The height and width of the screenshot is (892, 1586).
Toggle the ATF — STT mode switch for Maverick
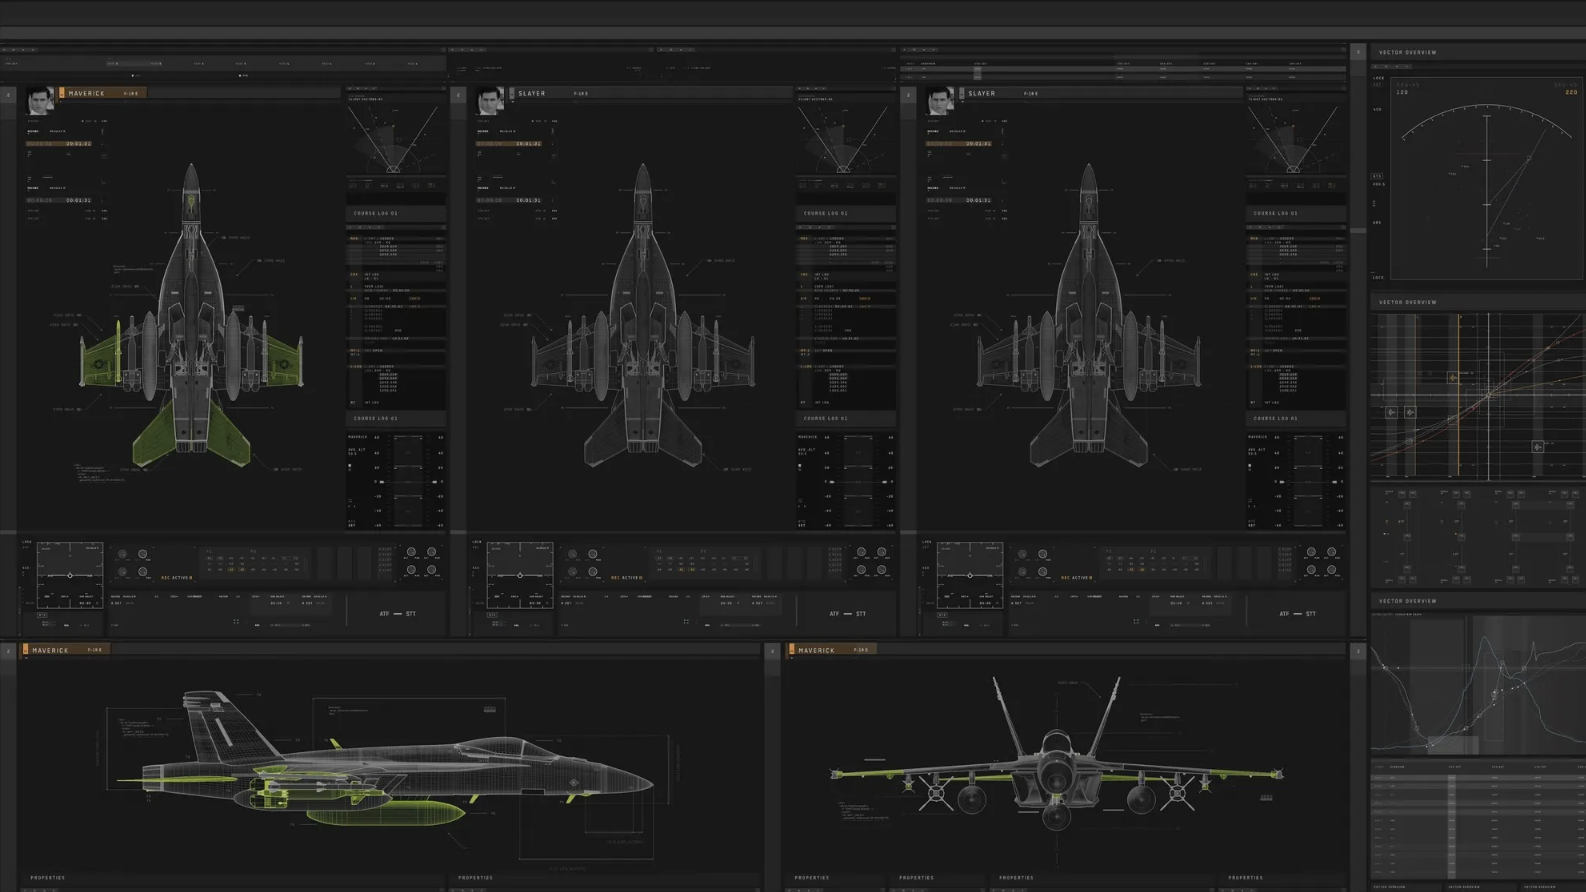tap(398, 614)
